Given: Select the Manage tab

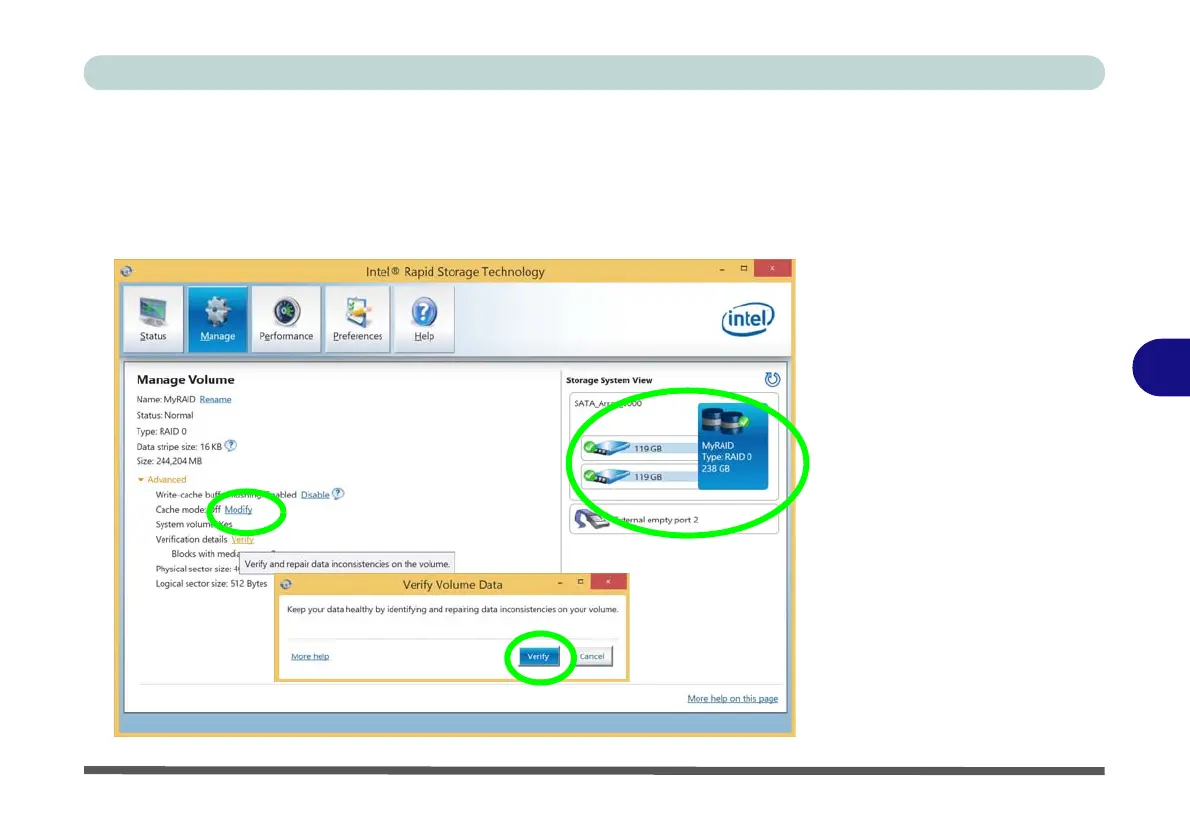Looking at the screenshot, I should (217, 319).
